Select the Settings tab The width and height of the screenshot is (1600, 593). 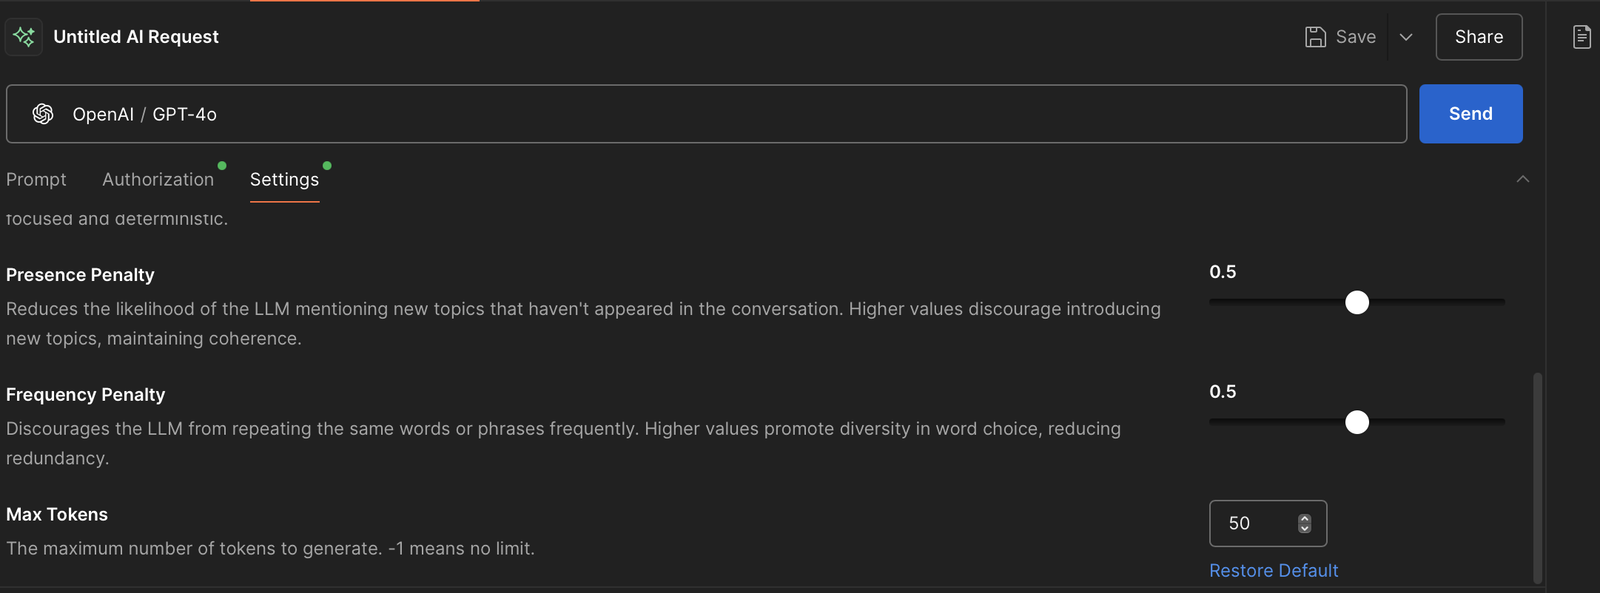pos(284,179)
